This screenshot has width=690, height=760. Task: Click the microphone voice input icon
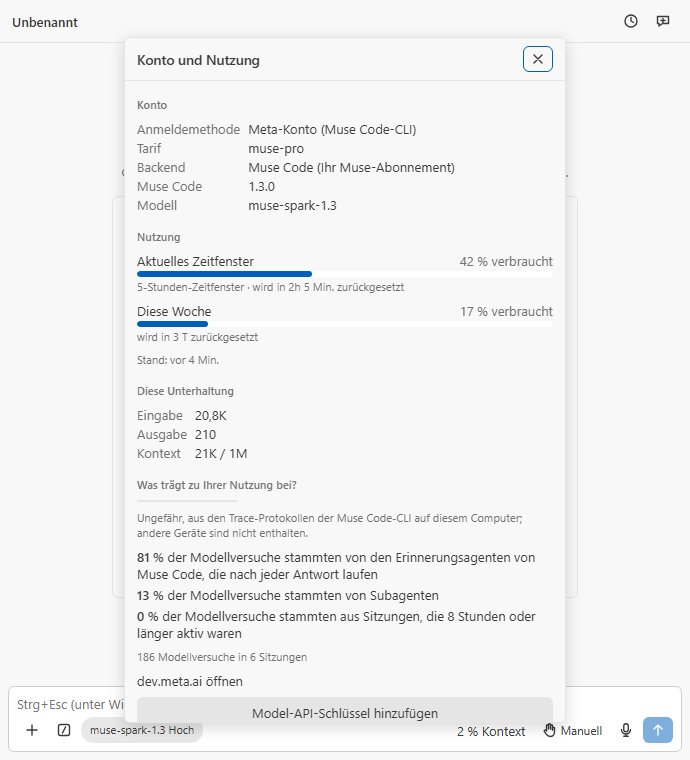[626, 730]
